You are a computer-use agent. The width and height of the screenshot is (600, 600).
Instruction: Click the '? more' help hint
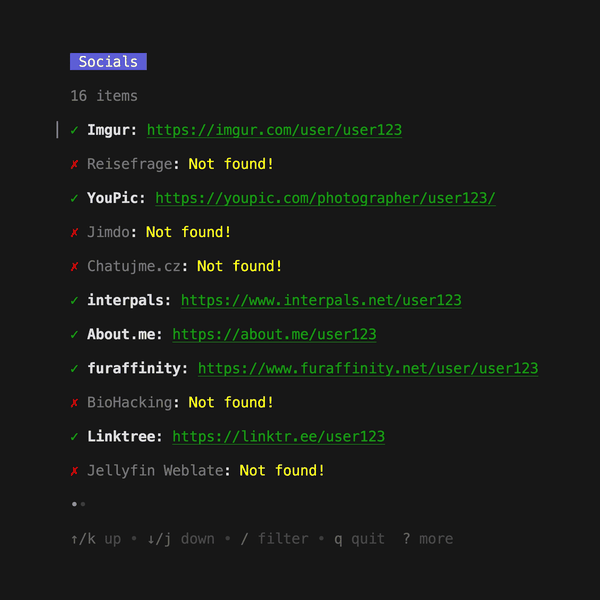[427, 539]
